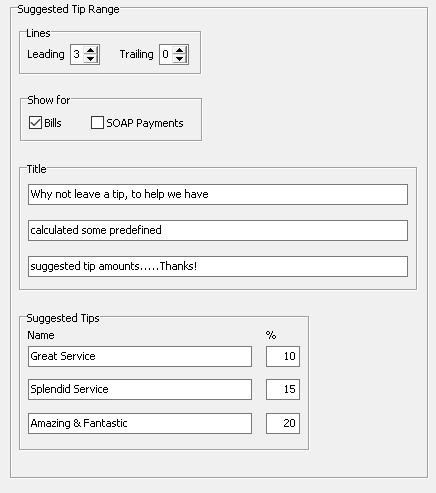This screenshot has width=436, height=493.
Task: Click the Great Service name field
Action: (140, 356)
